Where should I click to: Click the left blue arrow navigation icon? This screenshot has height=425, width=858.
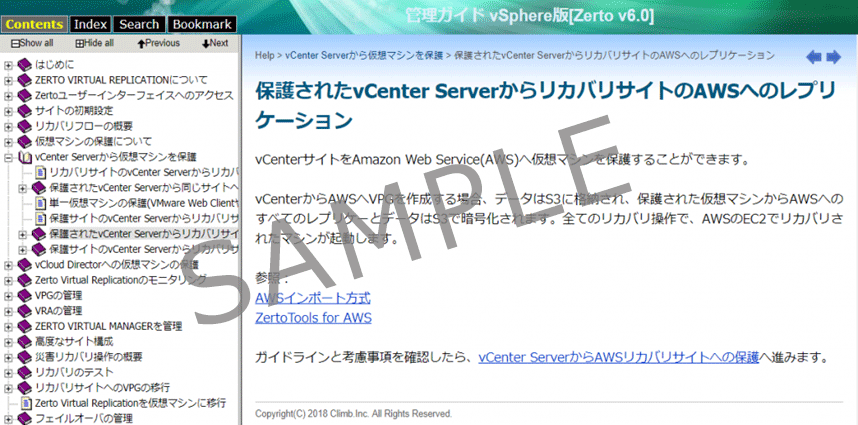point(814,57)
